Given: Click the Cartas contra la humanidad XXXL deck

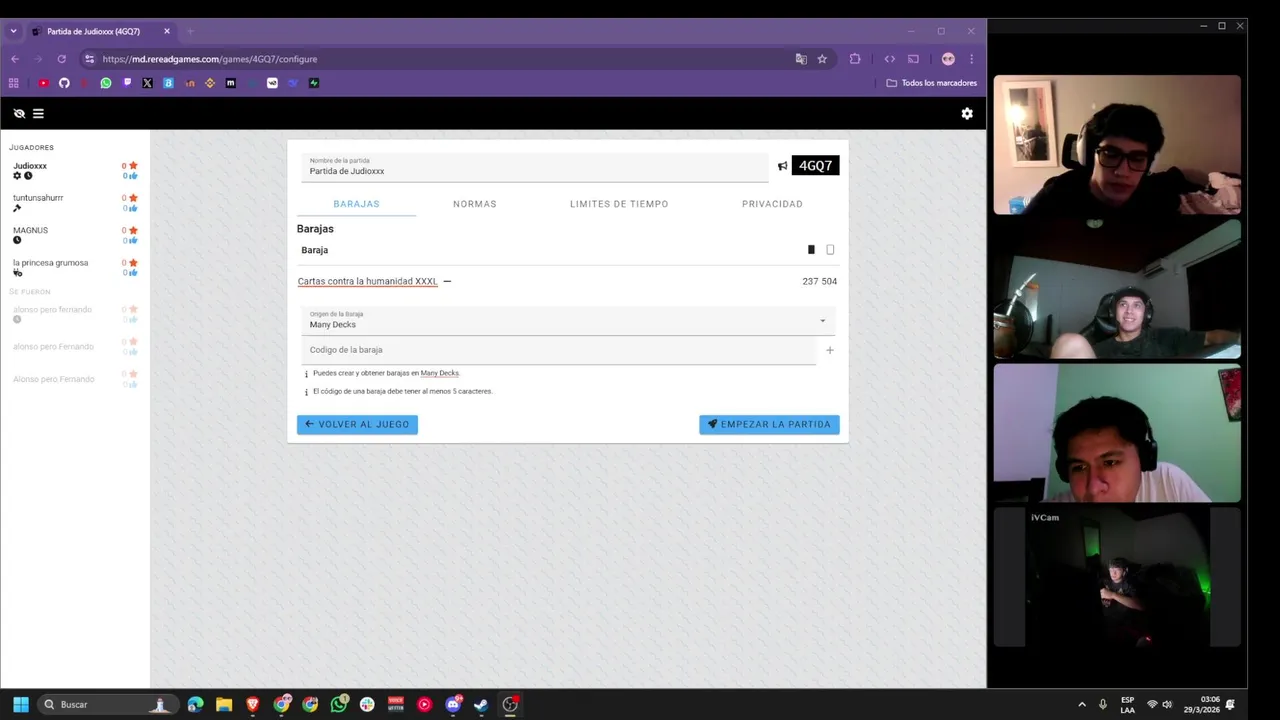Looking at the screenshot, I should click(367, 281).
